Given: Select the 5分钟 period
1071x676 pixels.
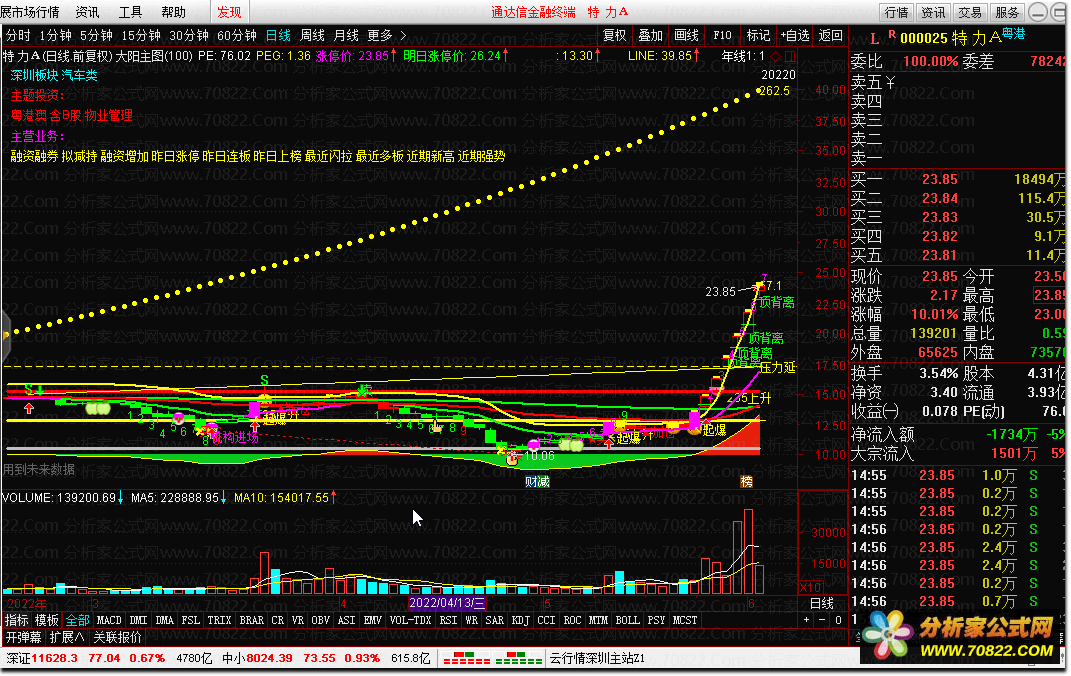Looking at the screenshot, I should 96,36.
